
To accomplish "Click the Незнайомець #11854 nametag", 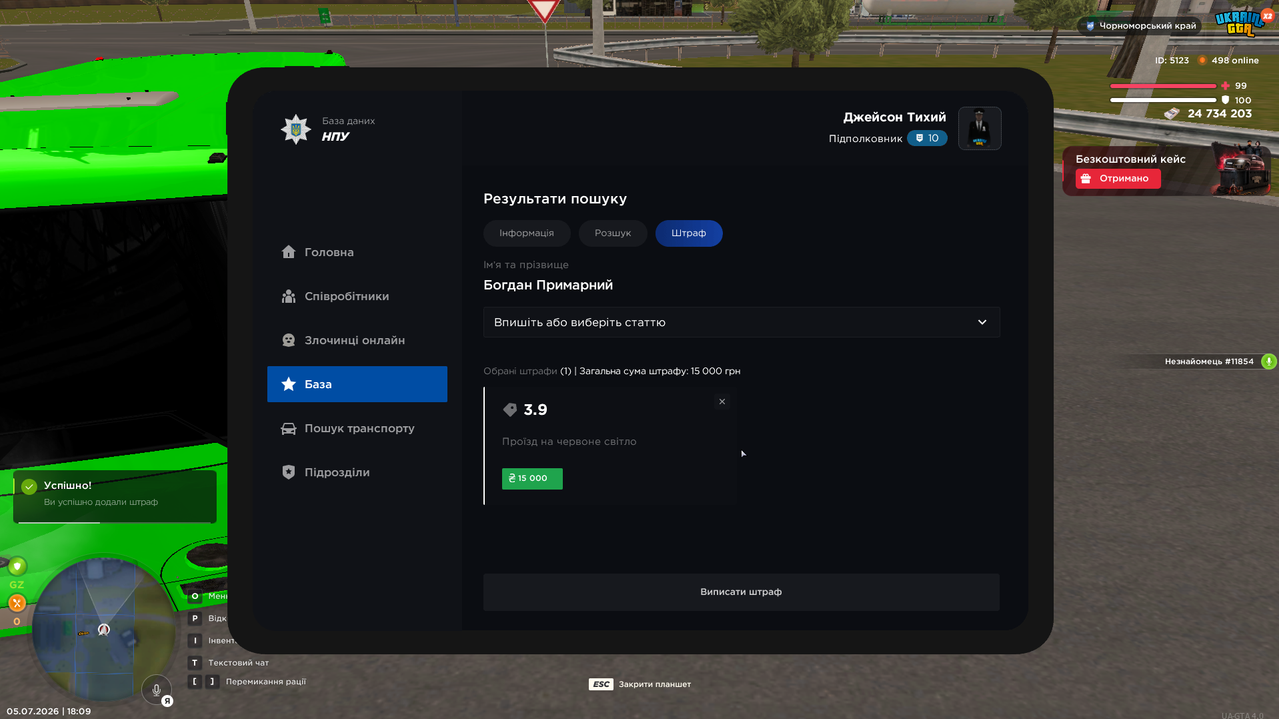I will (1209, 362).
